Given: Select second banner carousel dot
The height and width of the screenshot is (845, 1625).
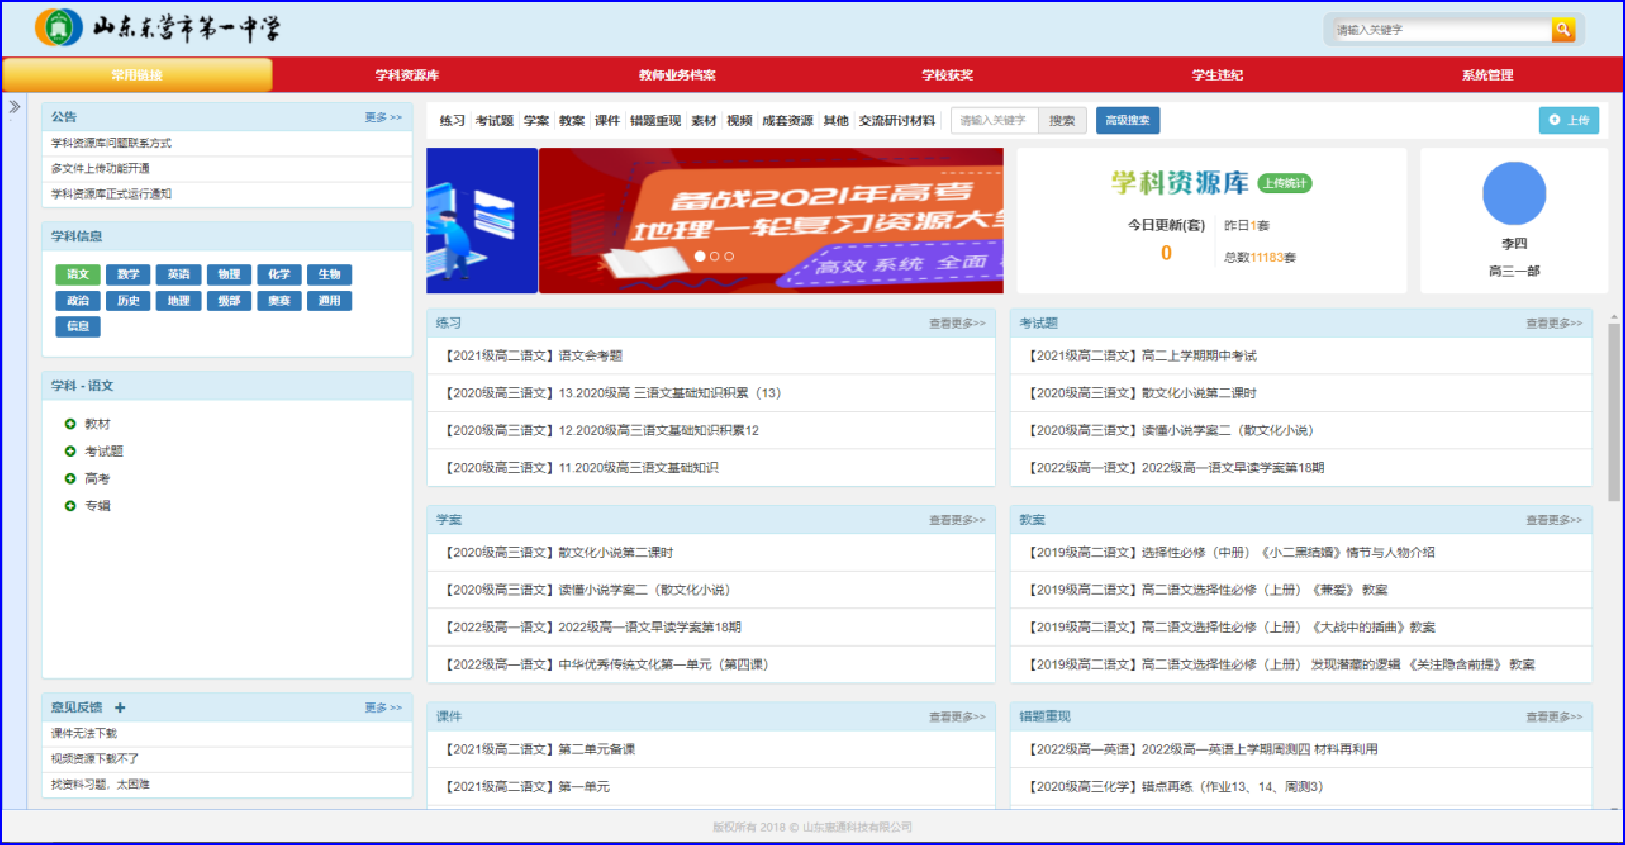Looking at the screenshot, I should [715, 257].
